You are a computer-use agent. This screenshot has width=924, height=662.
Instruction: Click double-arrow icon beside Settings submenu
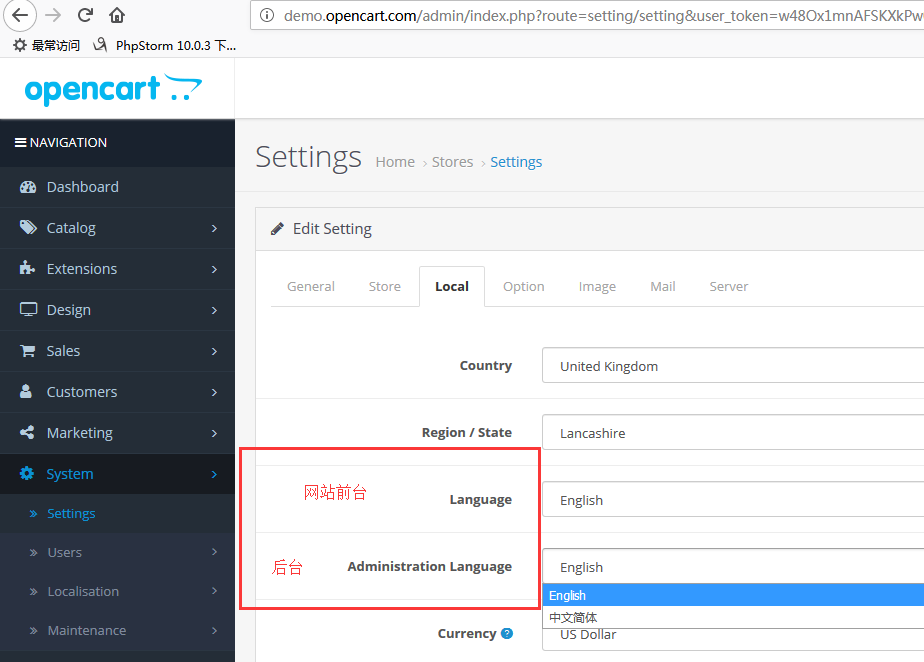pyautogui.click(x=34, y=513)
